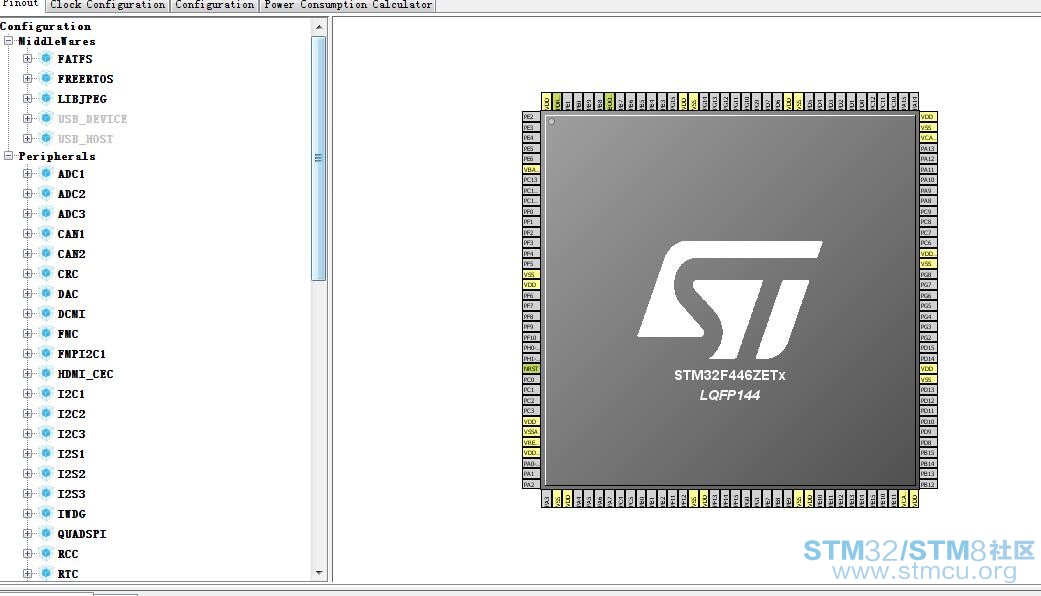Click pin PF10 on the chip

(531, 337)
